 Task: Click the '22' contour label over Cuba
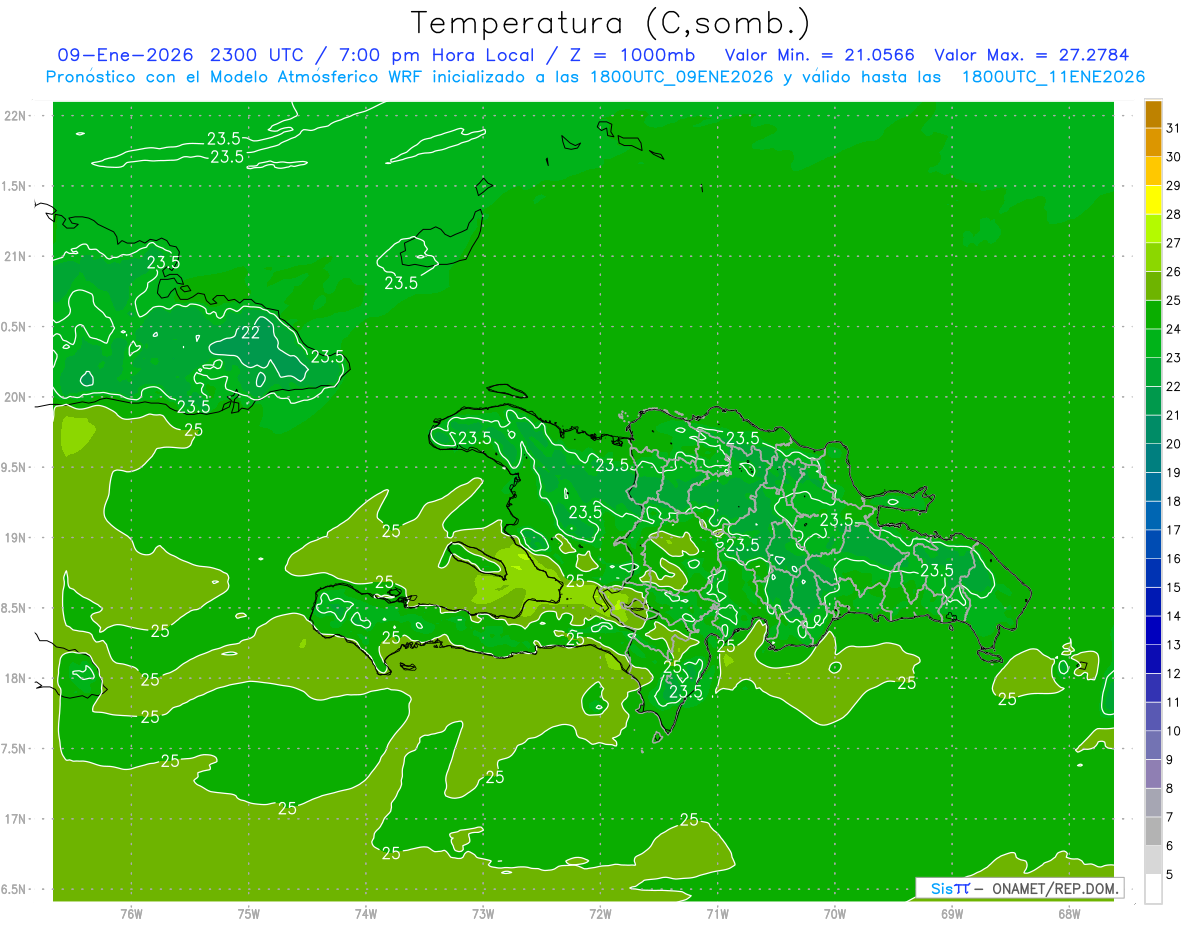251,333
